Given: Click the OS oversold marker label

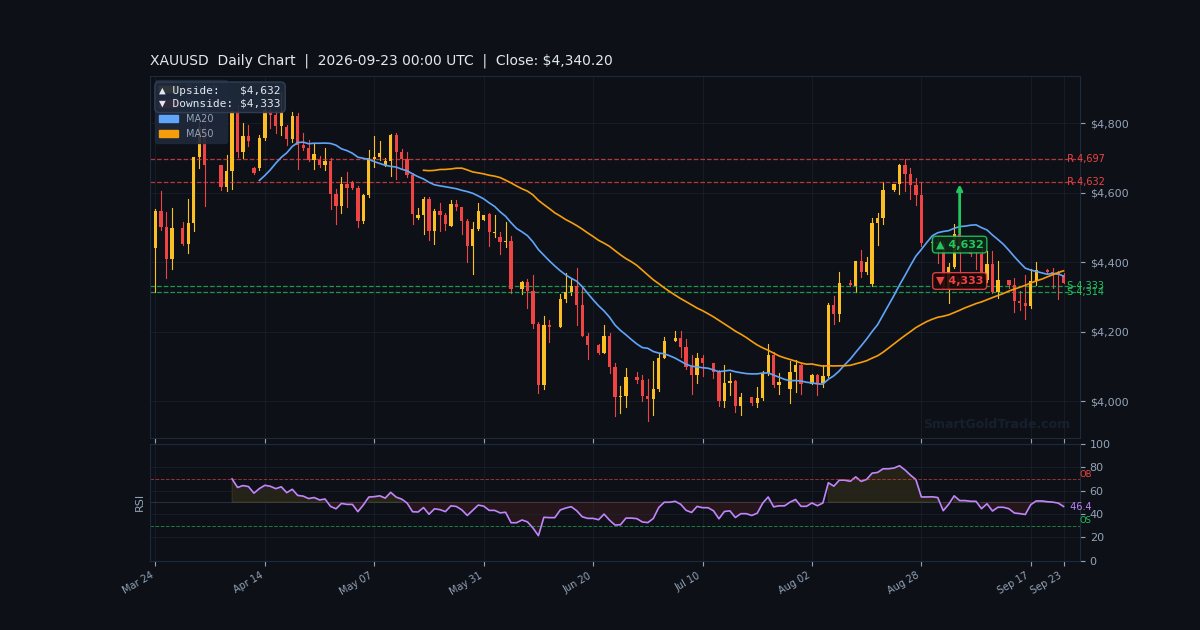Looking at the screenshot, I should 1085,520.
